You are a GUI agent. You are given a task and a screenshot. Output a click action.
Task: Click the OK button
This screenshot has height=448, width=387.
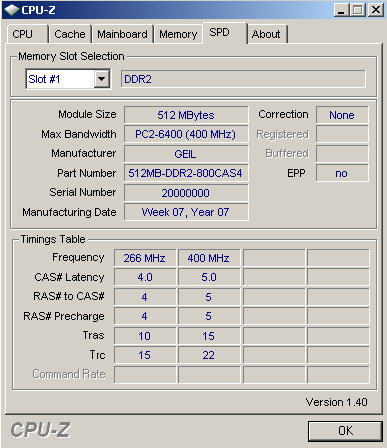pos(345,431)
